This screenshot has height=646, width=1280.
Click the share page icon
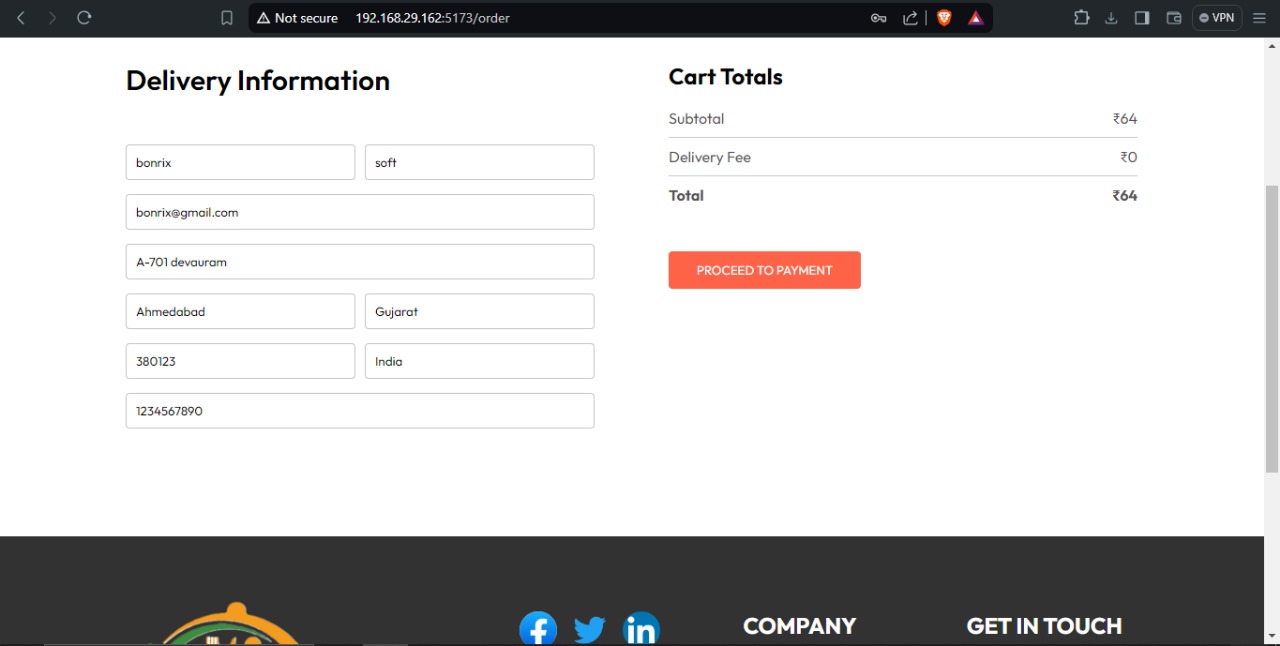point(910,18)
